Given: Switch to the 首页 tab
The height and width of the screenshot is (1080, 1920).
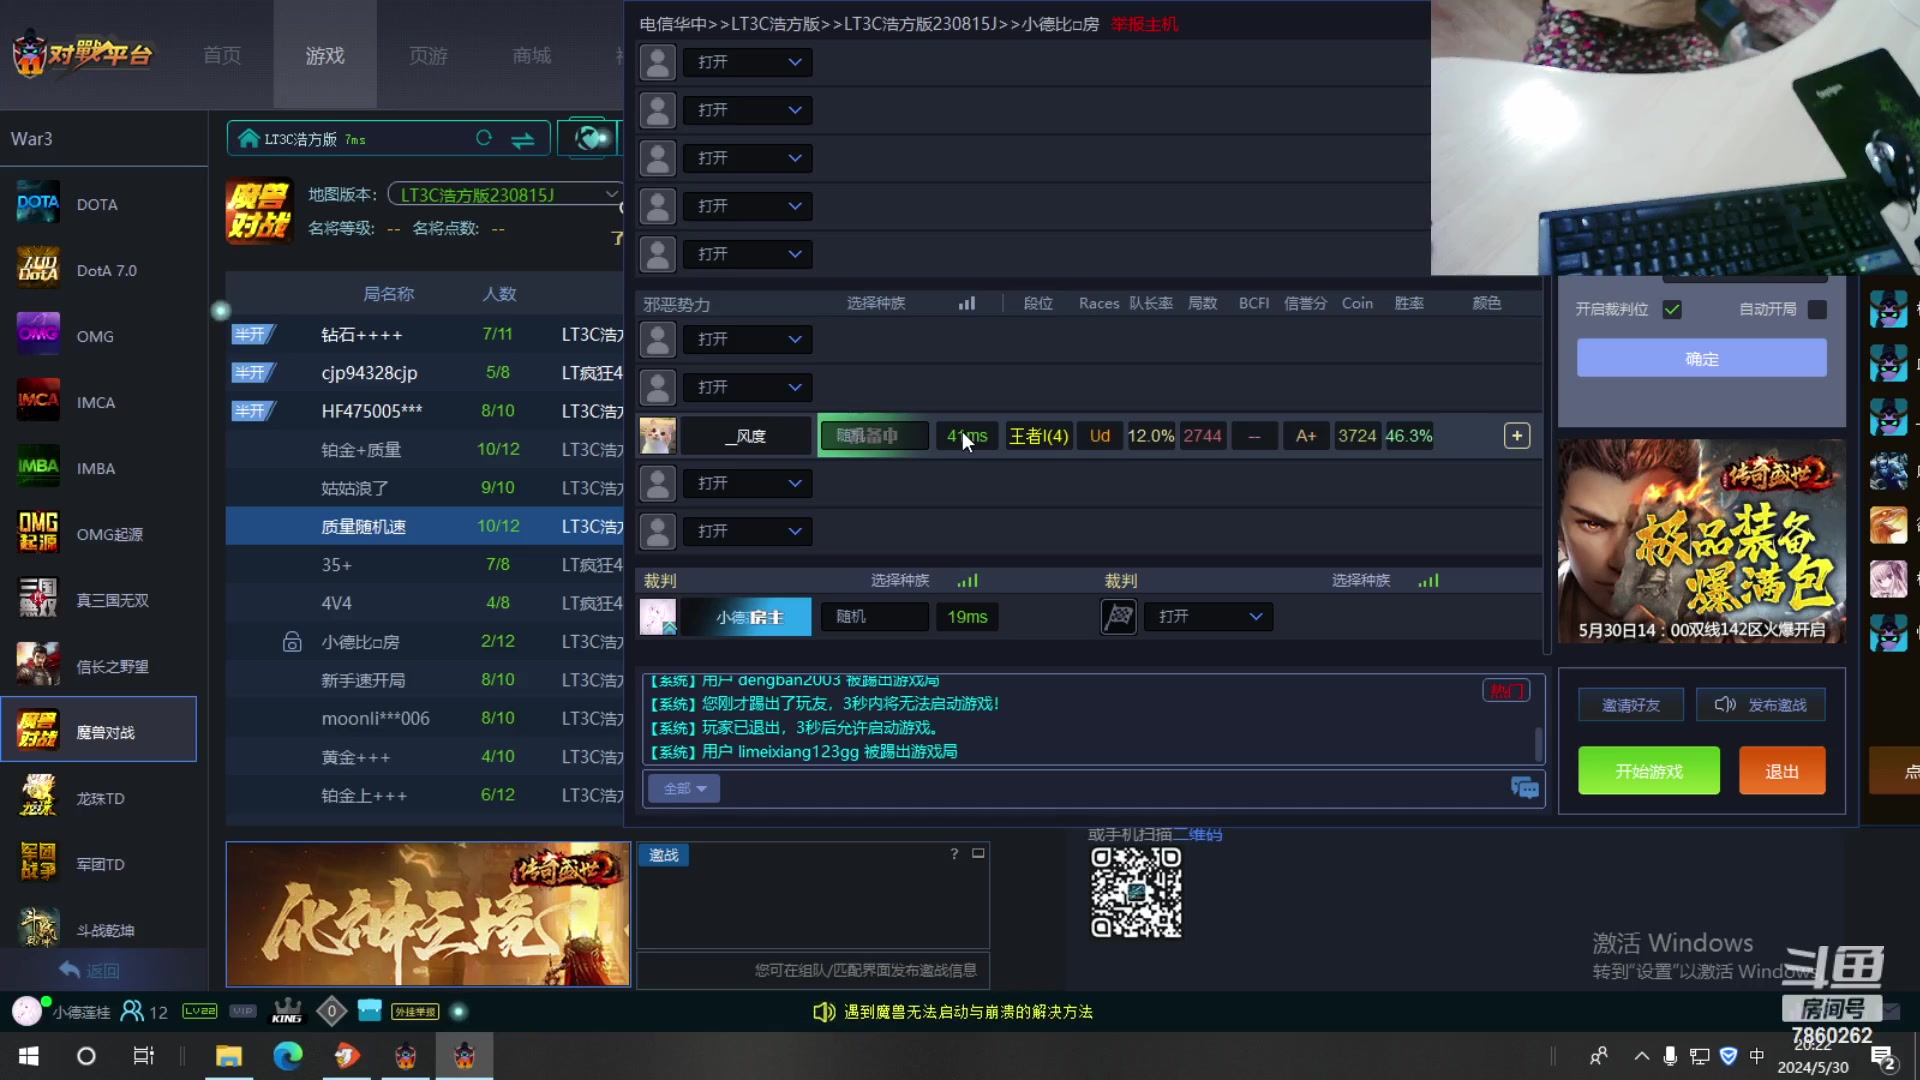Looking at the screenshot, I should point(222,55).
